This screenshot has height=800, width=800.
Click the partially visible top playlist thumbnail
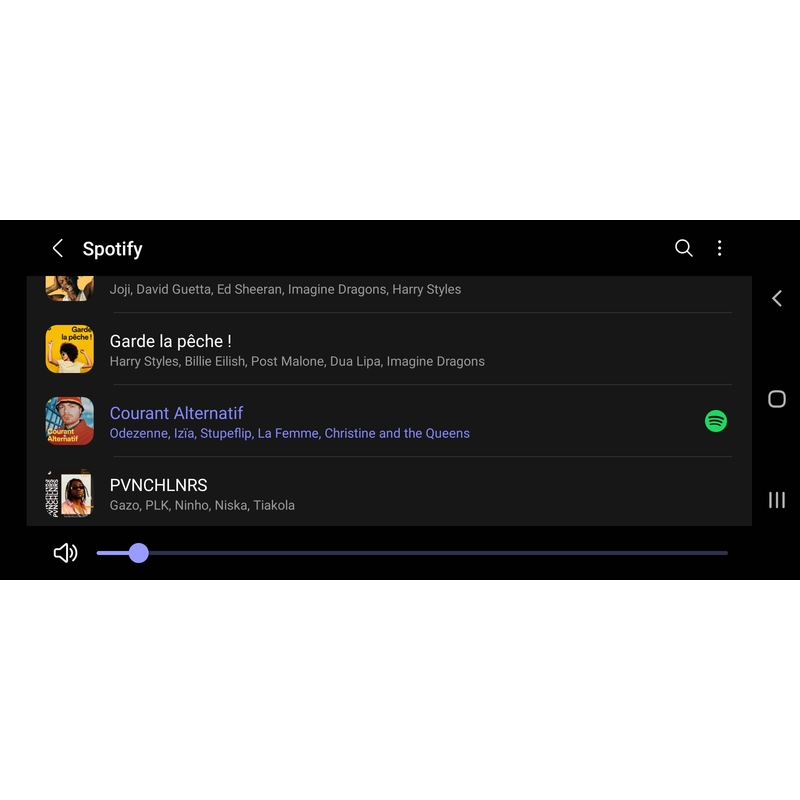pos(69,288)
